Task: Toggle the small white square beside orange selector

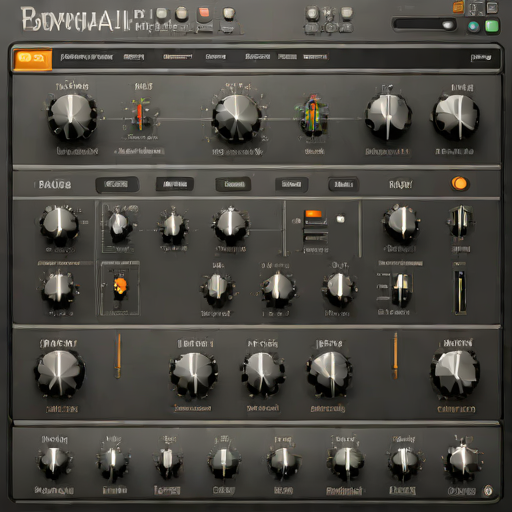Action: click(x=340, y=219)
